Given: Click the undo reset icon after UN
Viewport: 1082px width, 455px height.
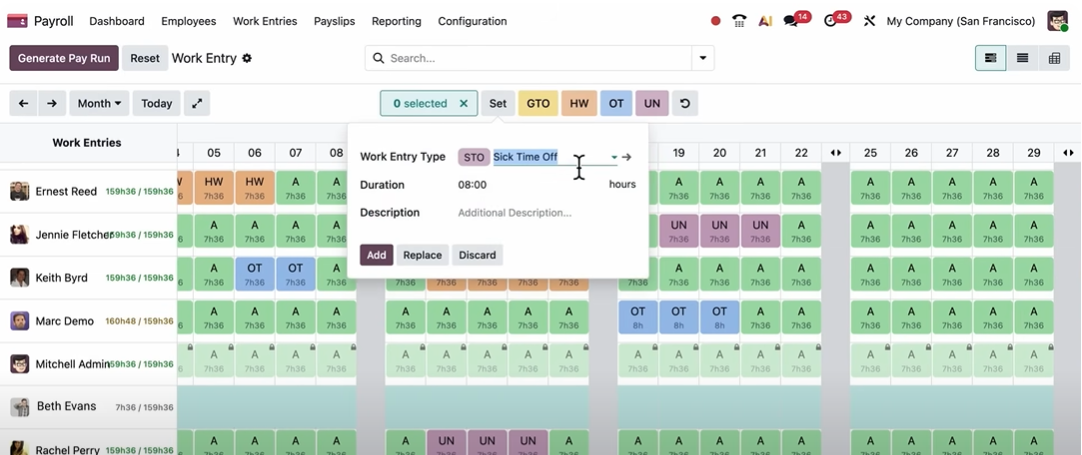Looking at the screenshot, I should (684, 103).
